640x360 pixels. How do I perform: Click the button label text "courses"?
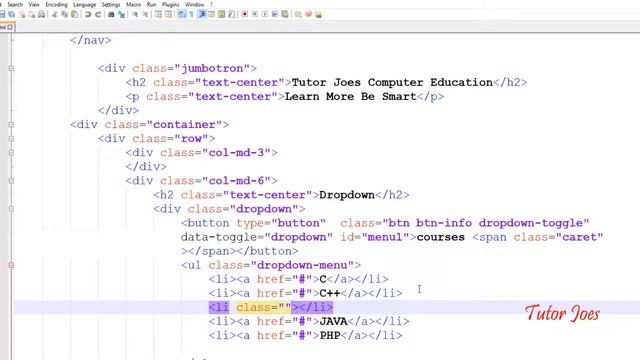[x=440, y=237]
